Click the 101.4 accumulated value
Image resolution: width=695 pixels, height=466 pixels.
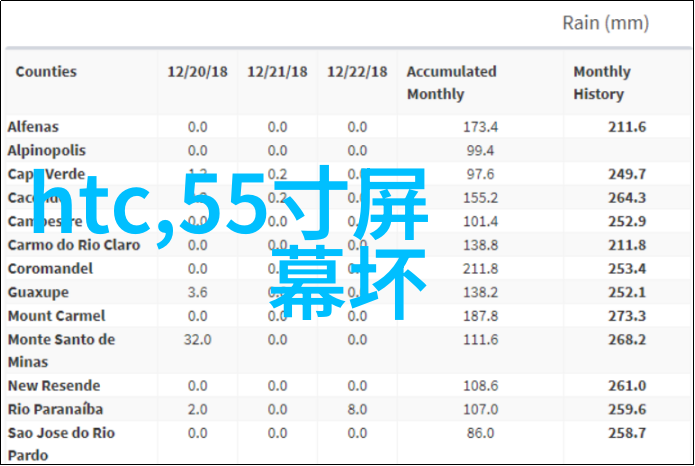pos(480,222)
